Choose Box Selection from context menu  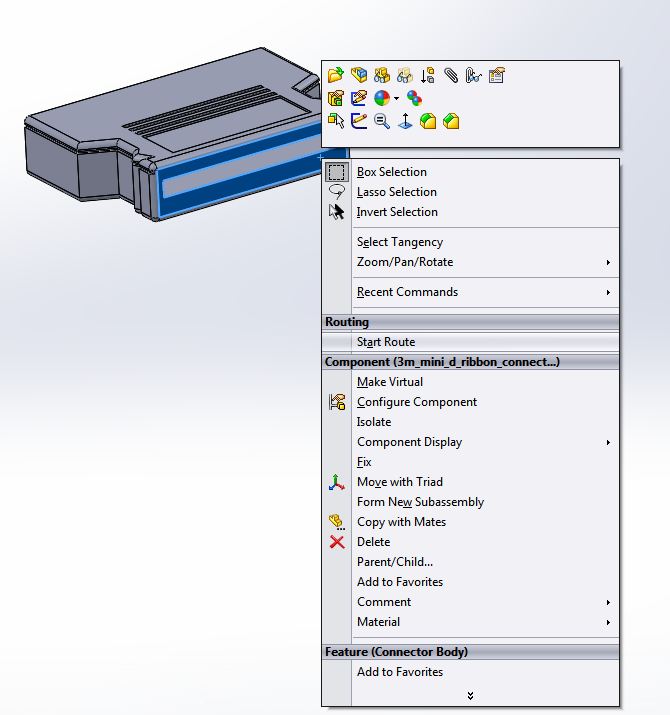(470, 172)
